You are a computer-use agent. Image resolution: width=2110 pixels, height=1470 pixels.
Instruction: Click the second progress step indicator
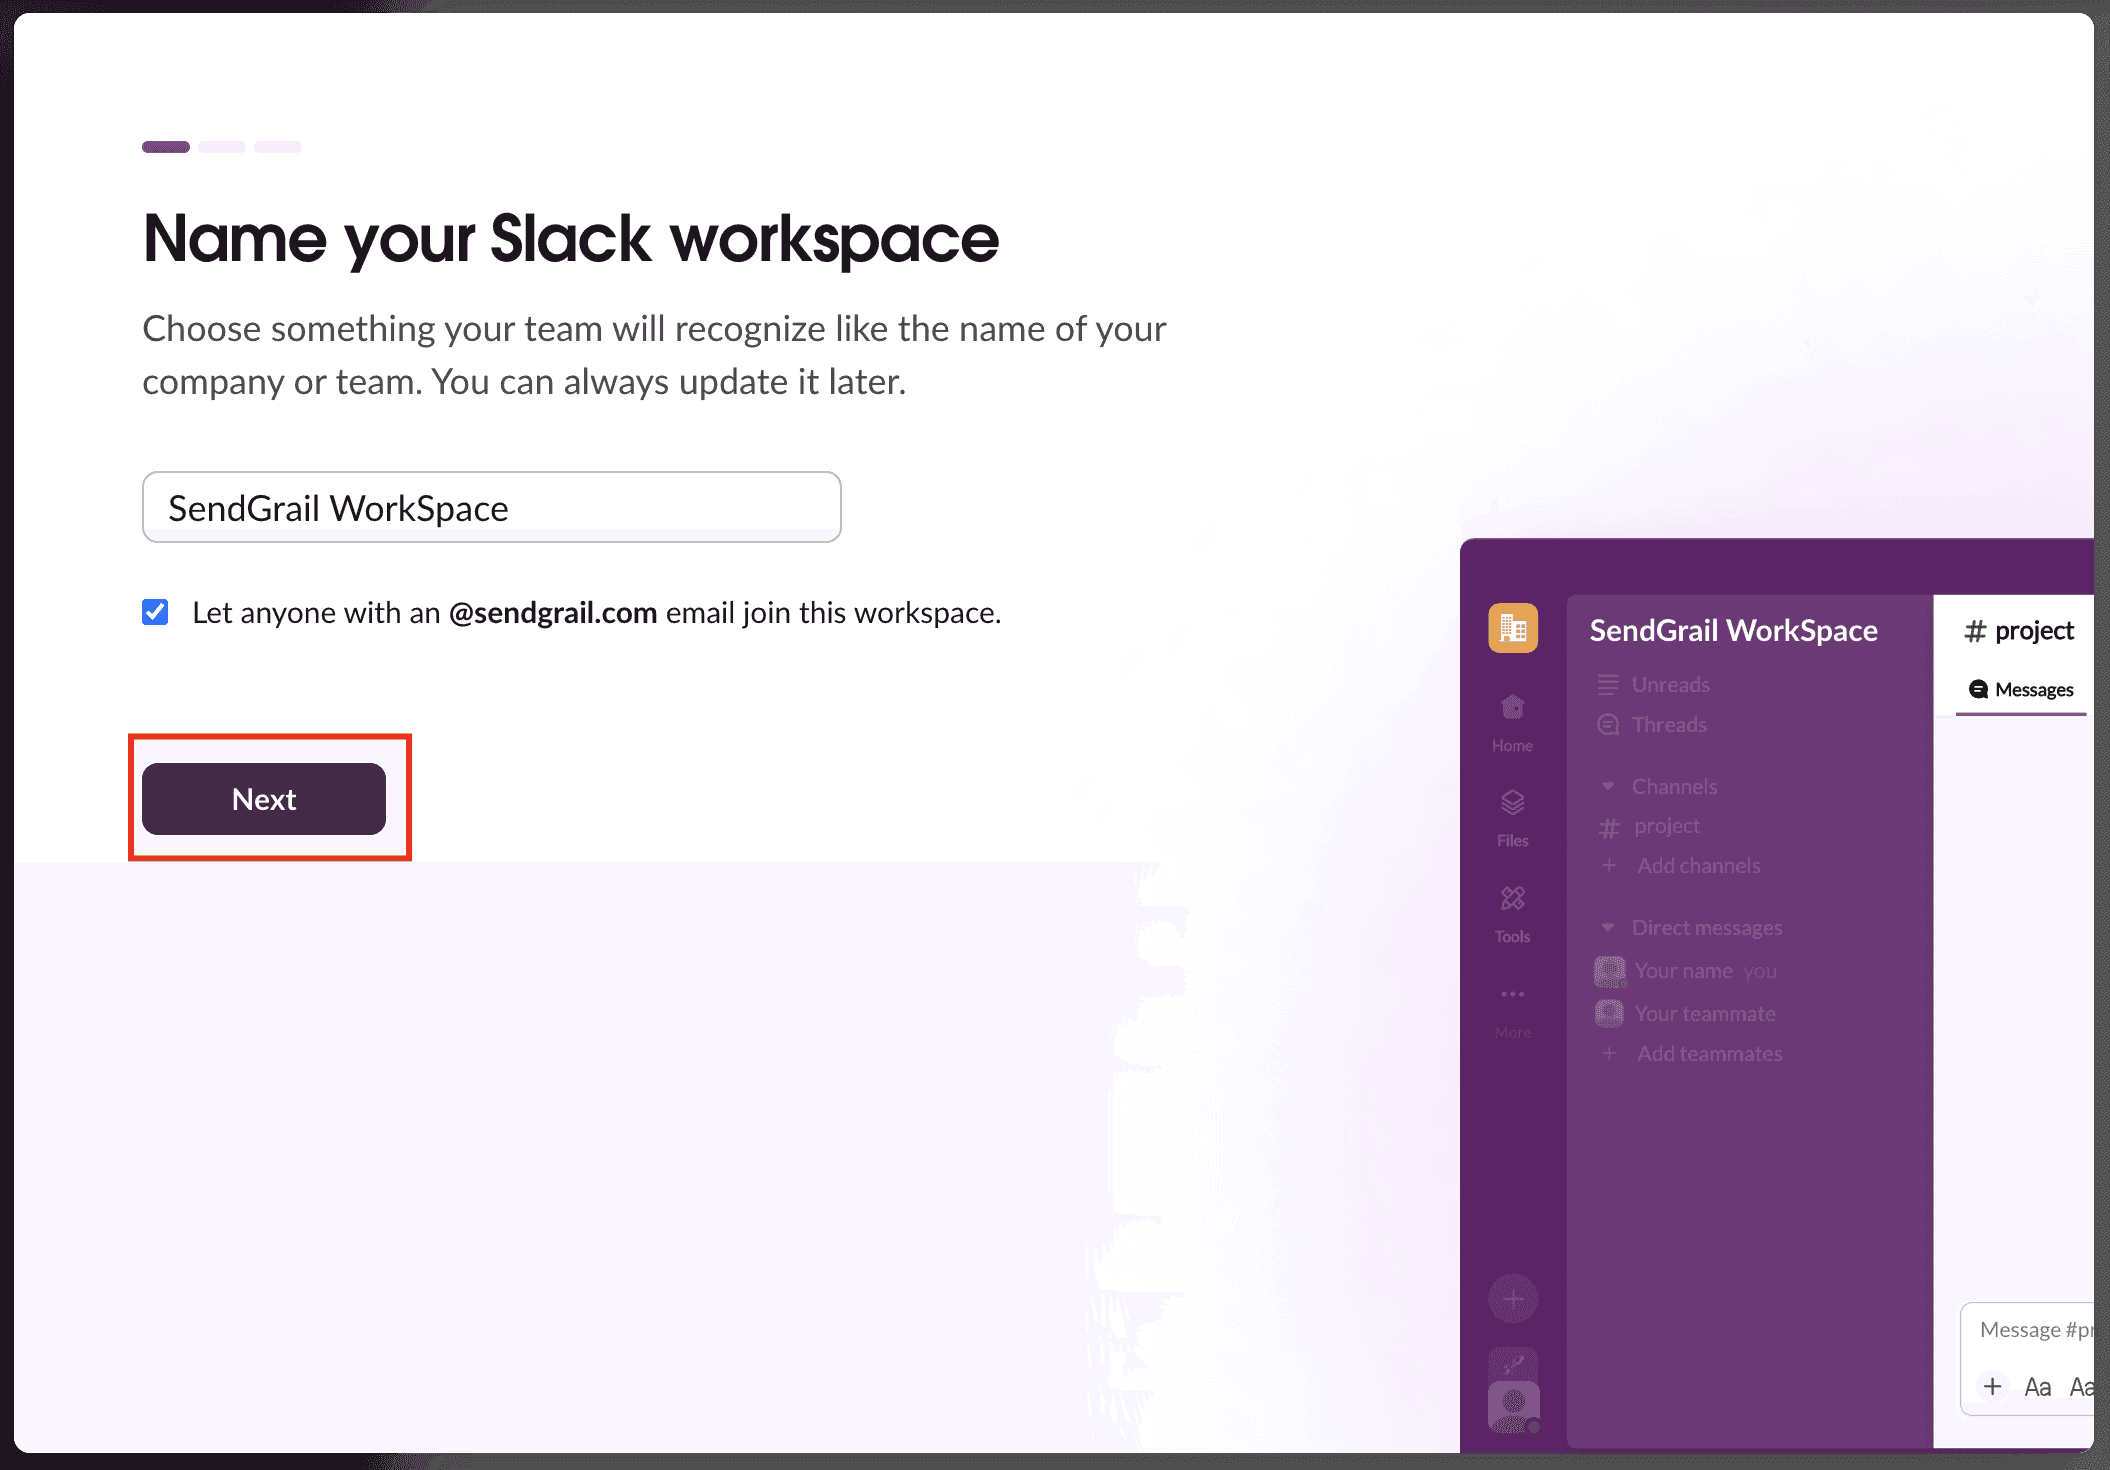tap(222, 147)
